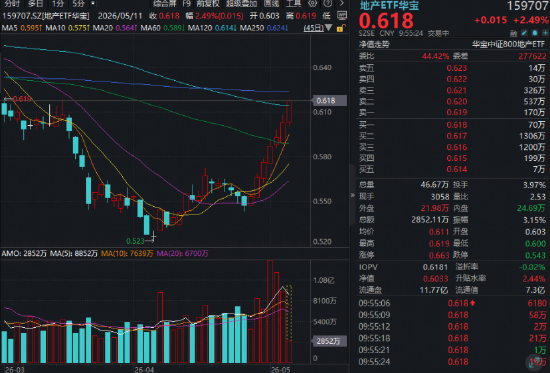The width and height of the screenshot is (550, 373).
Task: Set a price alert with the bell icon
Action: pyautogui.click(x=535, y=33)
